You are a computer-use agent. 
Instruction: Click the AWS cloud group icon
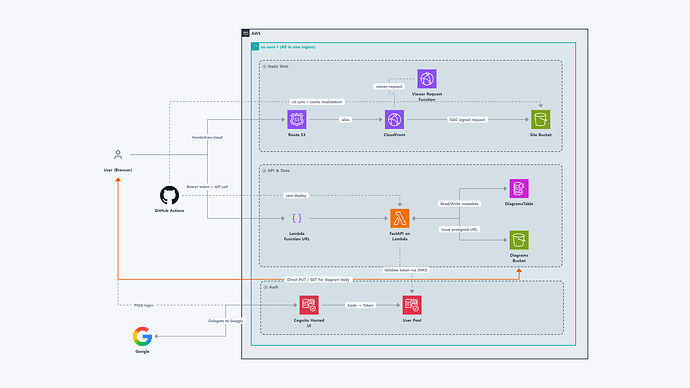pos(246,33)
